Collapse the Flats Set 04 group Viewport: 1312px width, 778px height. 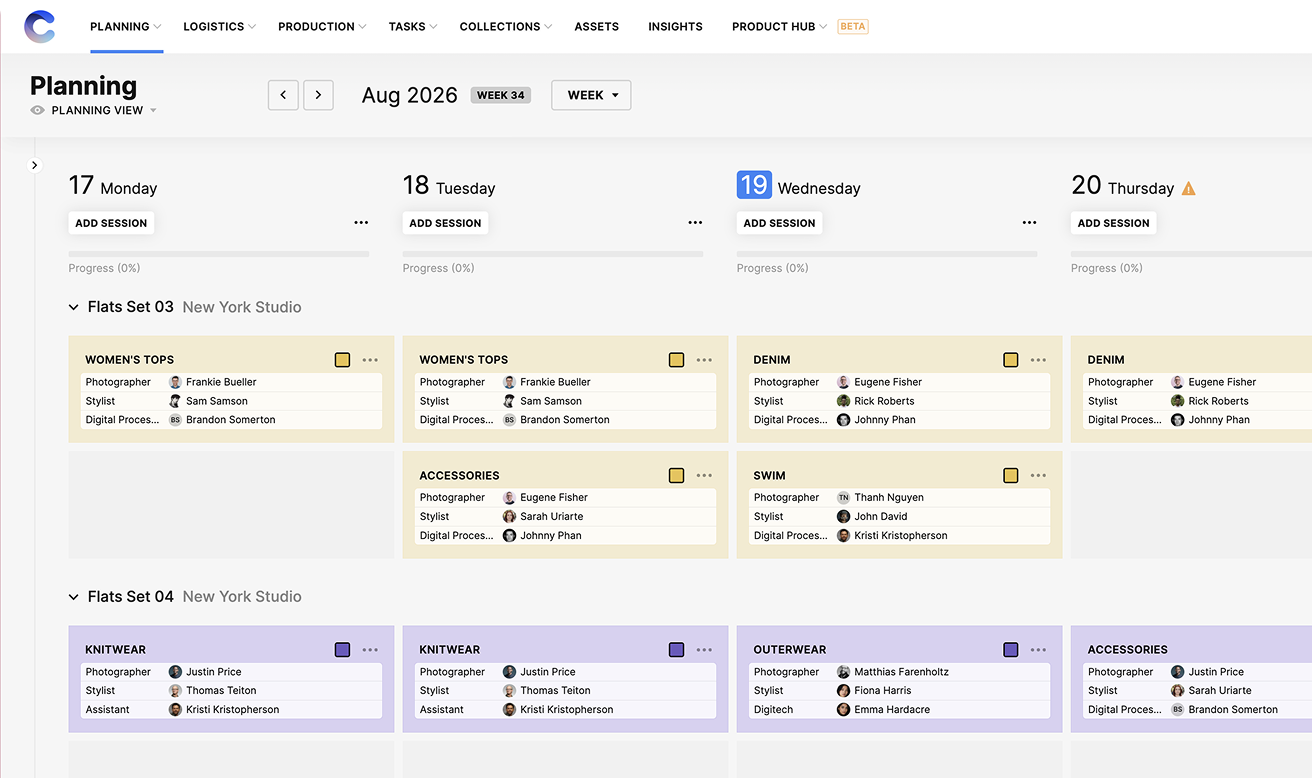pos(73,597)
